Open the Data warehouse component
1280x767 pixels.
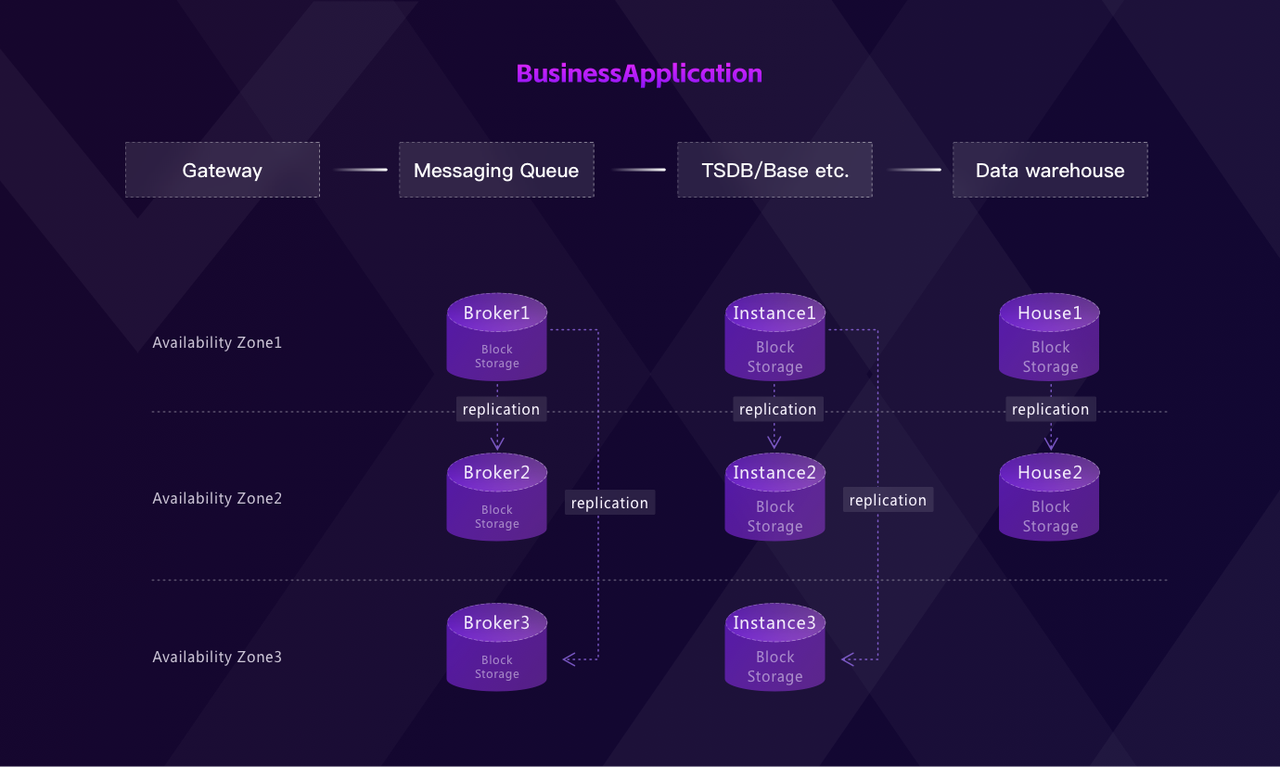tap(1050, 170)
